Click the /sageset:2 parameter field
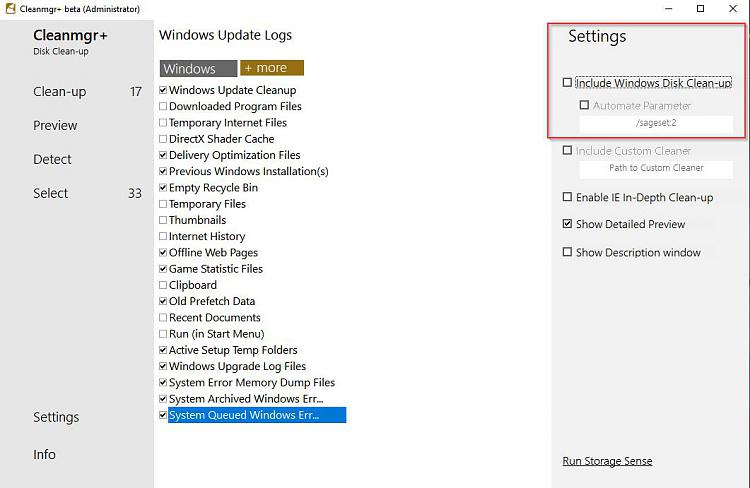The width and height of the screenshot is (750, 488). [x=656, y=123]
